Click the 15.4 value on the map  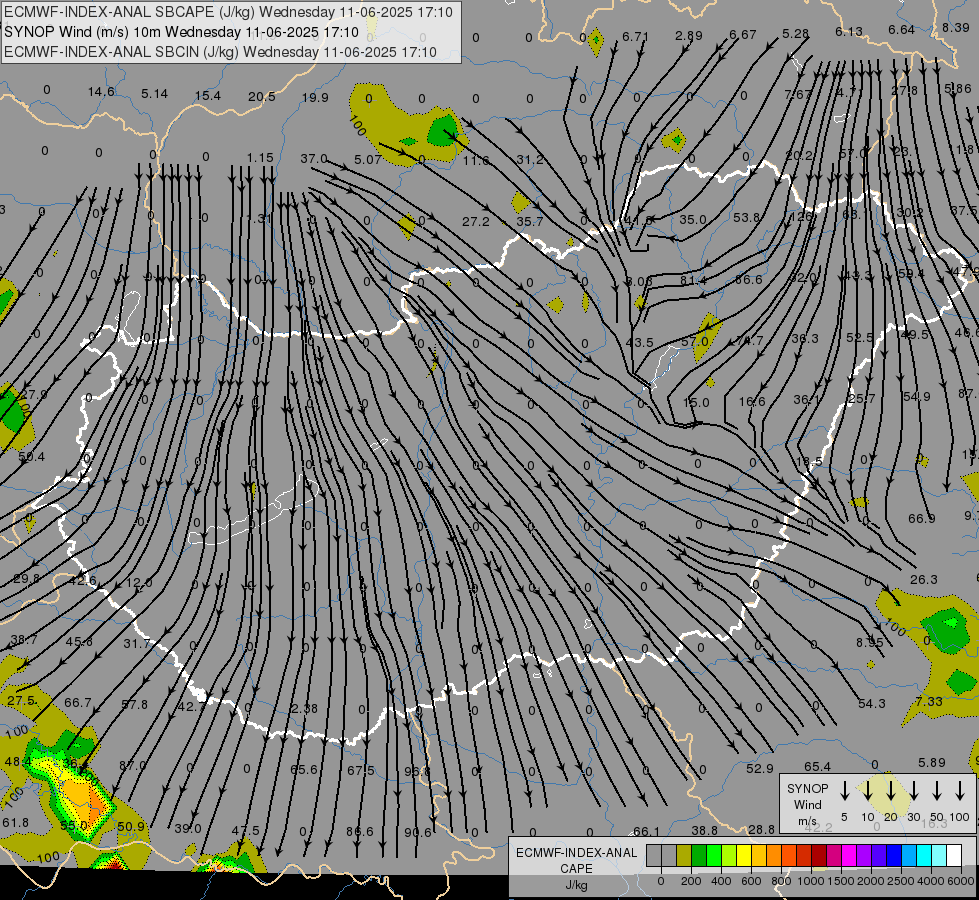[208, 96]
